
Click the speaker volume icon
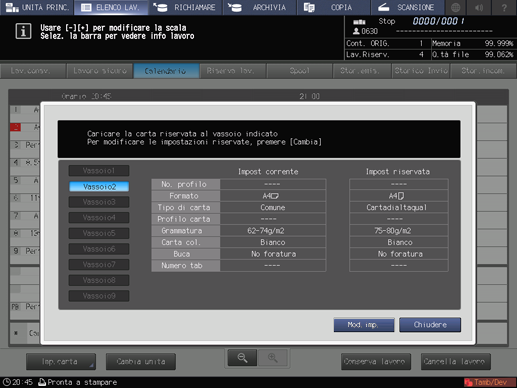[479, 7]
